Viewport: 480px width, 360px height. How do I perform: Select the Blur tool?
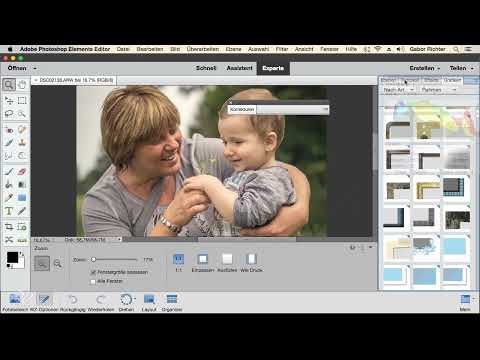9,156
